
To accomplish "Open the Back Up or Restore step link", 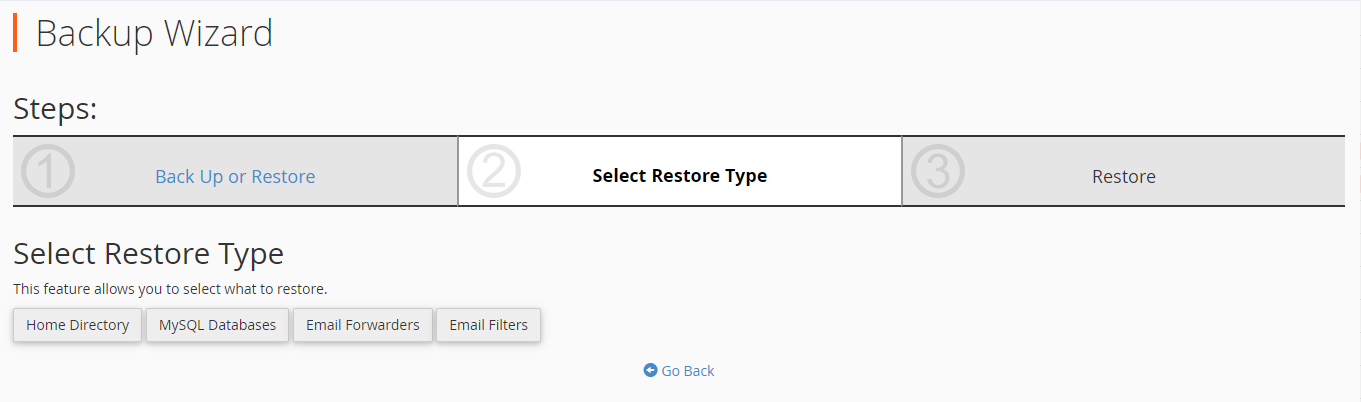I will [x=235, y=177].
